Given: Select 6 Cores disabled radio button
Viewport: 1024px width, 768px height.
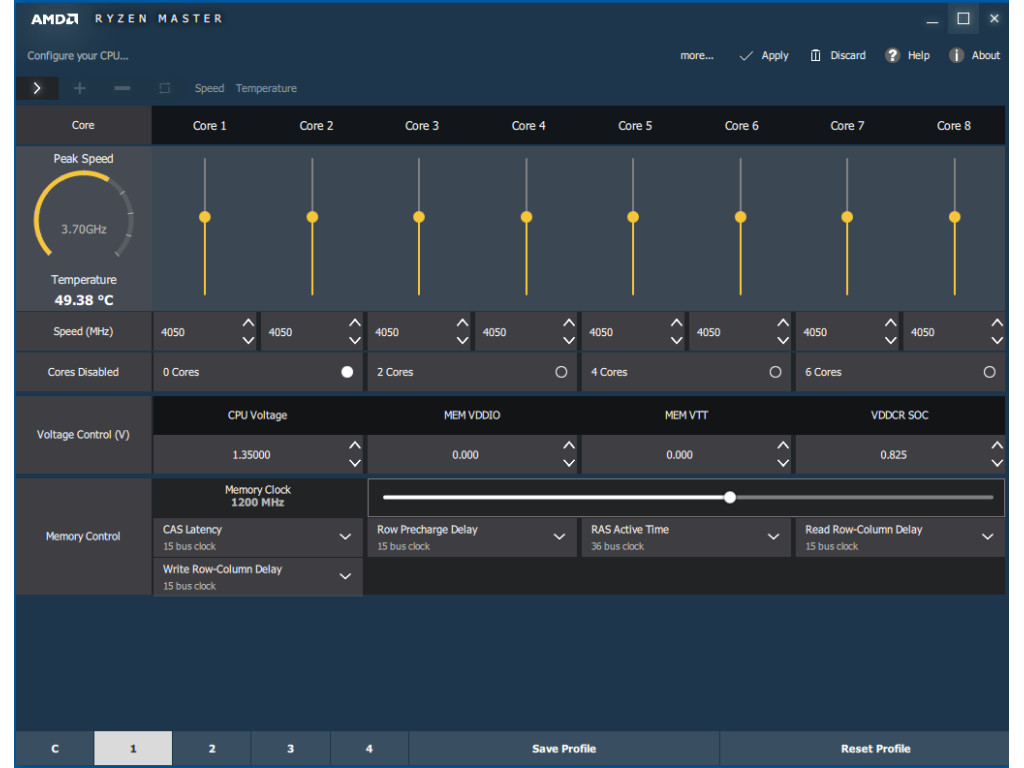Looking at the screenshot, I should coord(989,372).
